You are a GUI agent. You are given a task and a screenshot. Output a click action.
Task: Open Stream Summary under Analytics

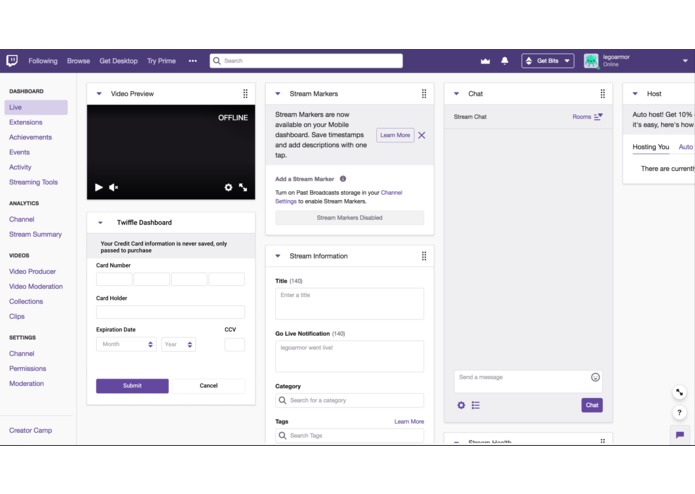click(35, 234)
